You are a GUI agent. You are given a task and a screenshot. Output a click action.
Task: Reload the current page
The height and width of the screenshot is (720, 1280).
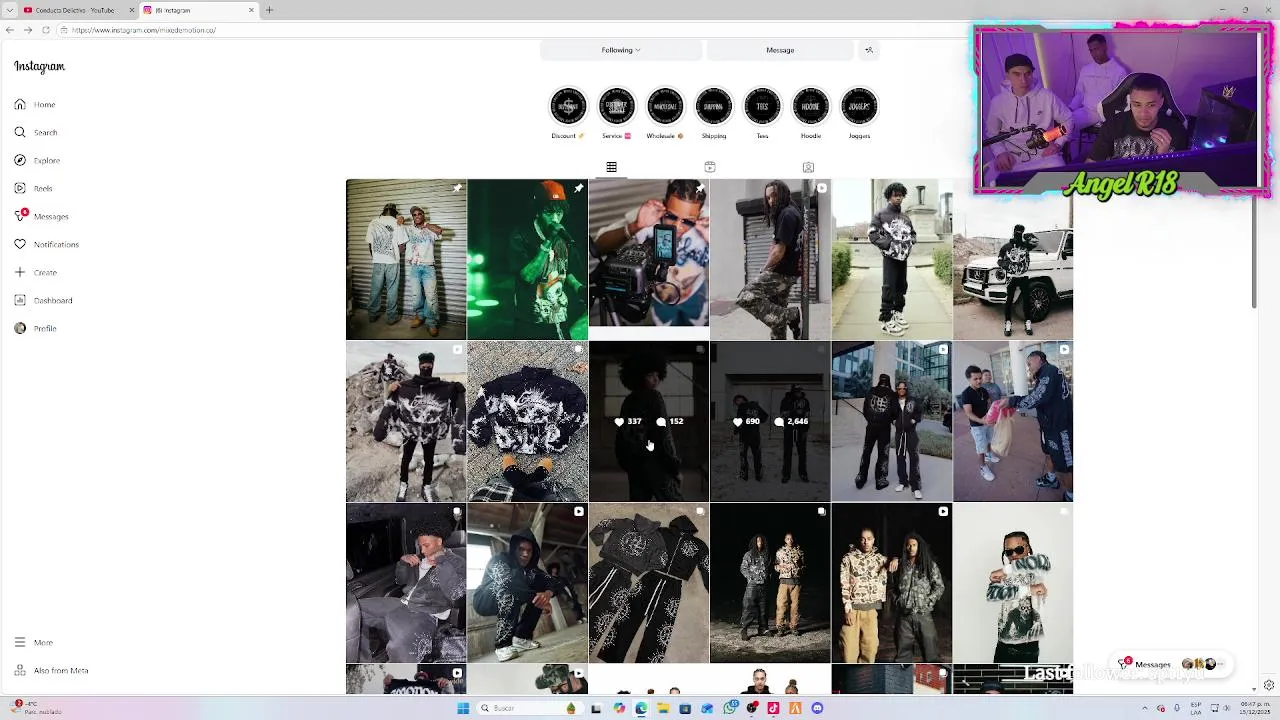click(45, 30)
